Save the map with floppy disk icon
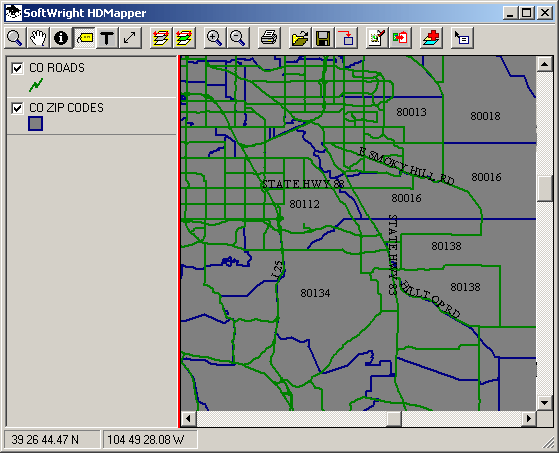The image size is (559, 453). coord(323,38)
